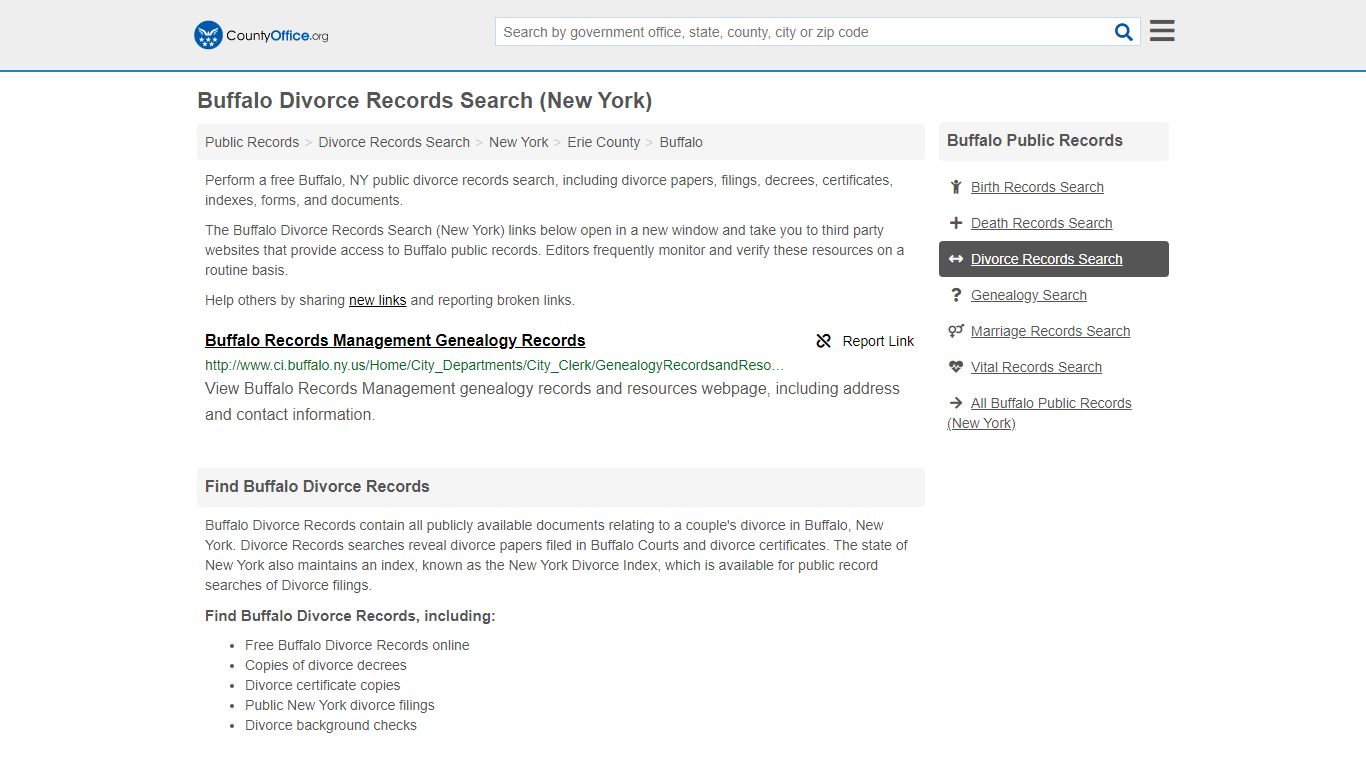Follow the new links hyperlink
Screen dimensions: 1366x768
tap(378, 300)
